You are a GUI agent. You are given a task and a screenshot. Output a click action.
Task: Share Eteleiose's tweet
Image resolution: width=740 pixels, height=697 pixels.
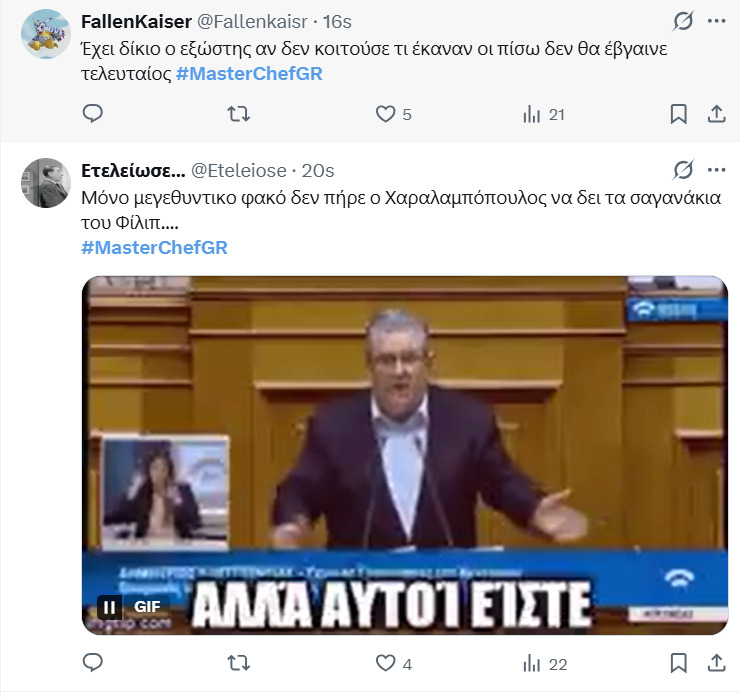pyautogui.click(x=716, y=663)
